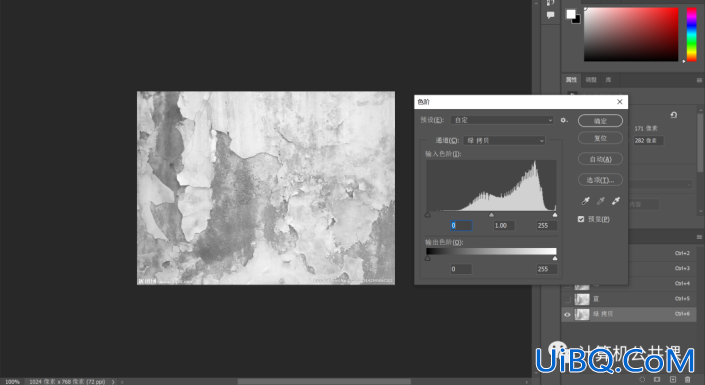The height and width of the screenshot is (385, 705).
Task: Click the input midtone gray slider triangle
Action: 491,215
